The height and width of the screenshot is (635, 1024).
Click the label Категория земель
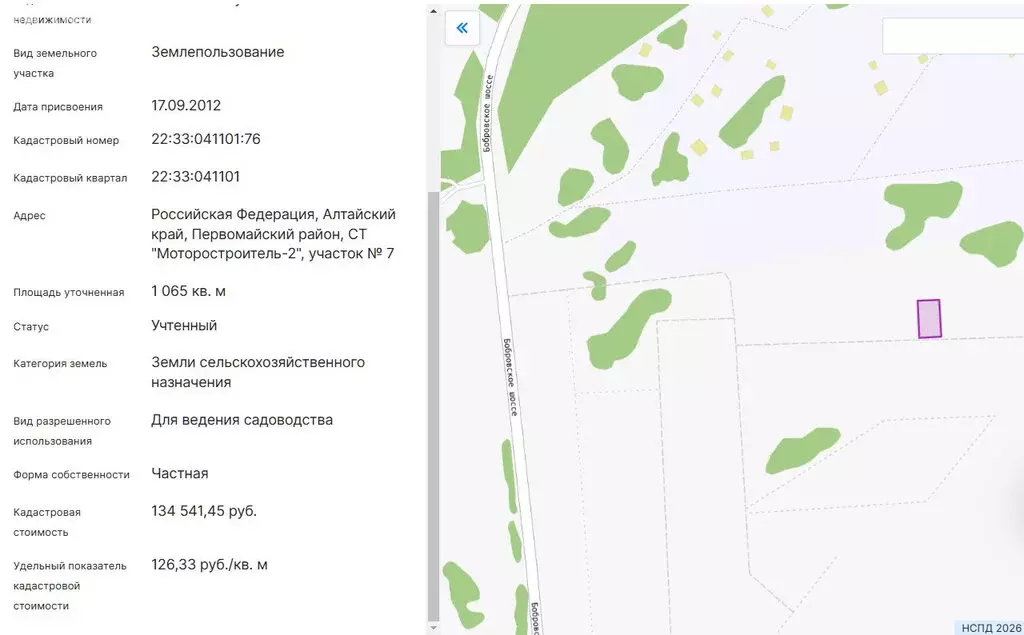coord(60,364)
